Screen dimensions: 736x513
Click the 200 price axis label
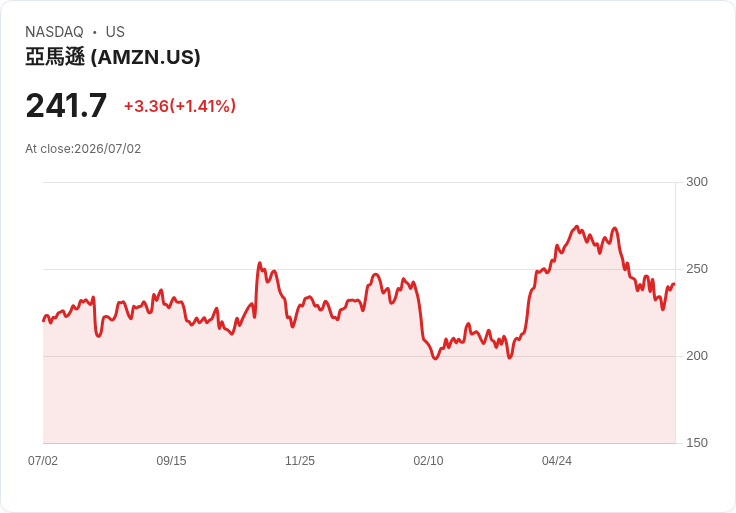(x=697, y=356)
